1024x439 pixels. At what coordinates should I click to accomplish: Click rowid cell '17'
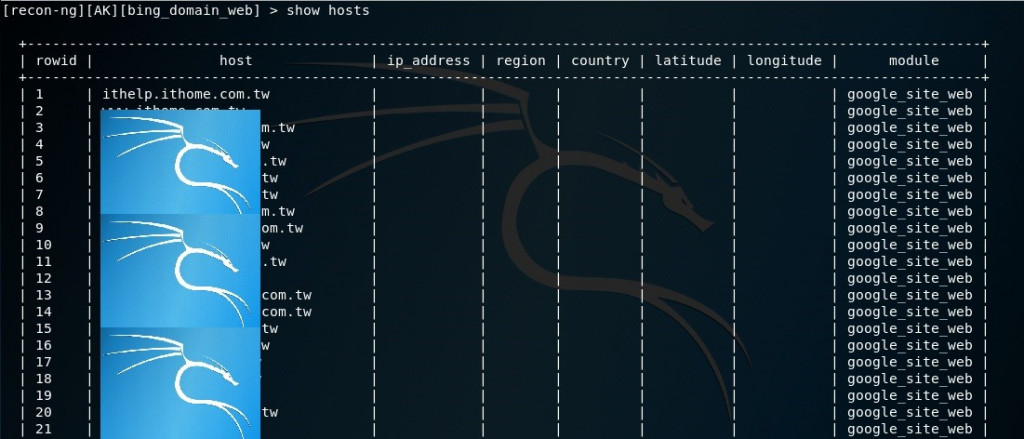(44, 362)
